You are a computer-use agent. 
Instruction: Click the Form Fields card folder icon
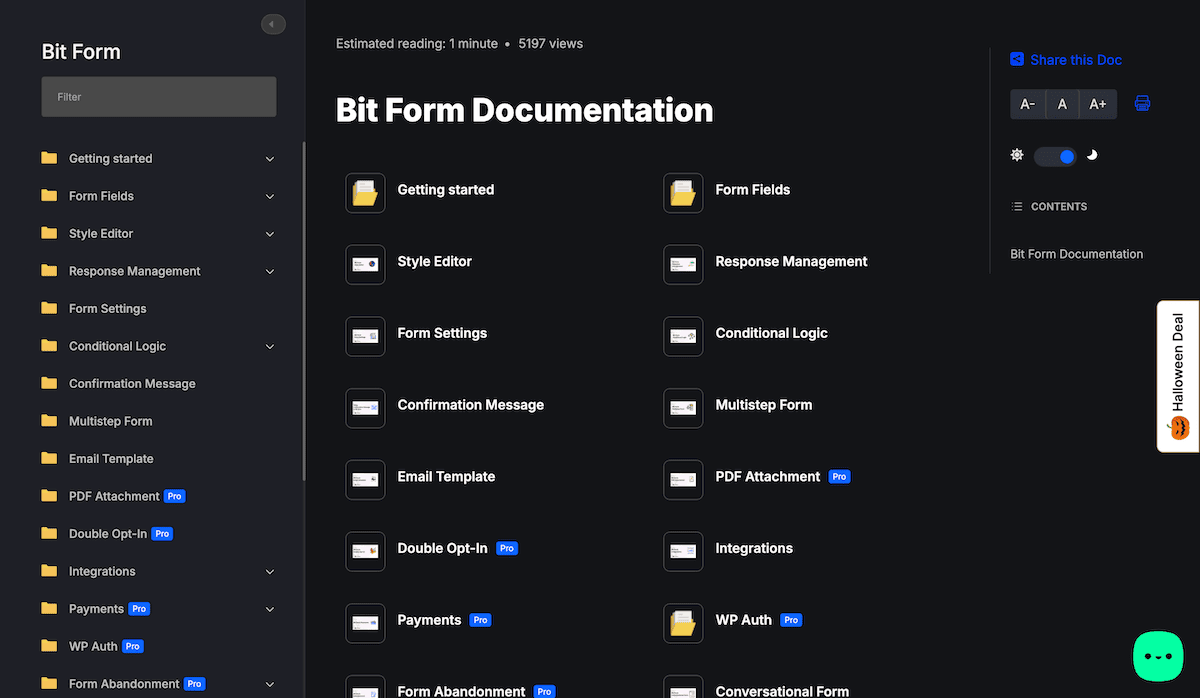683,193
